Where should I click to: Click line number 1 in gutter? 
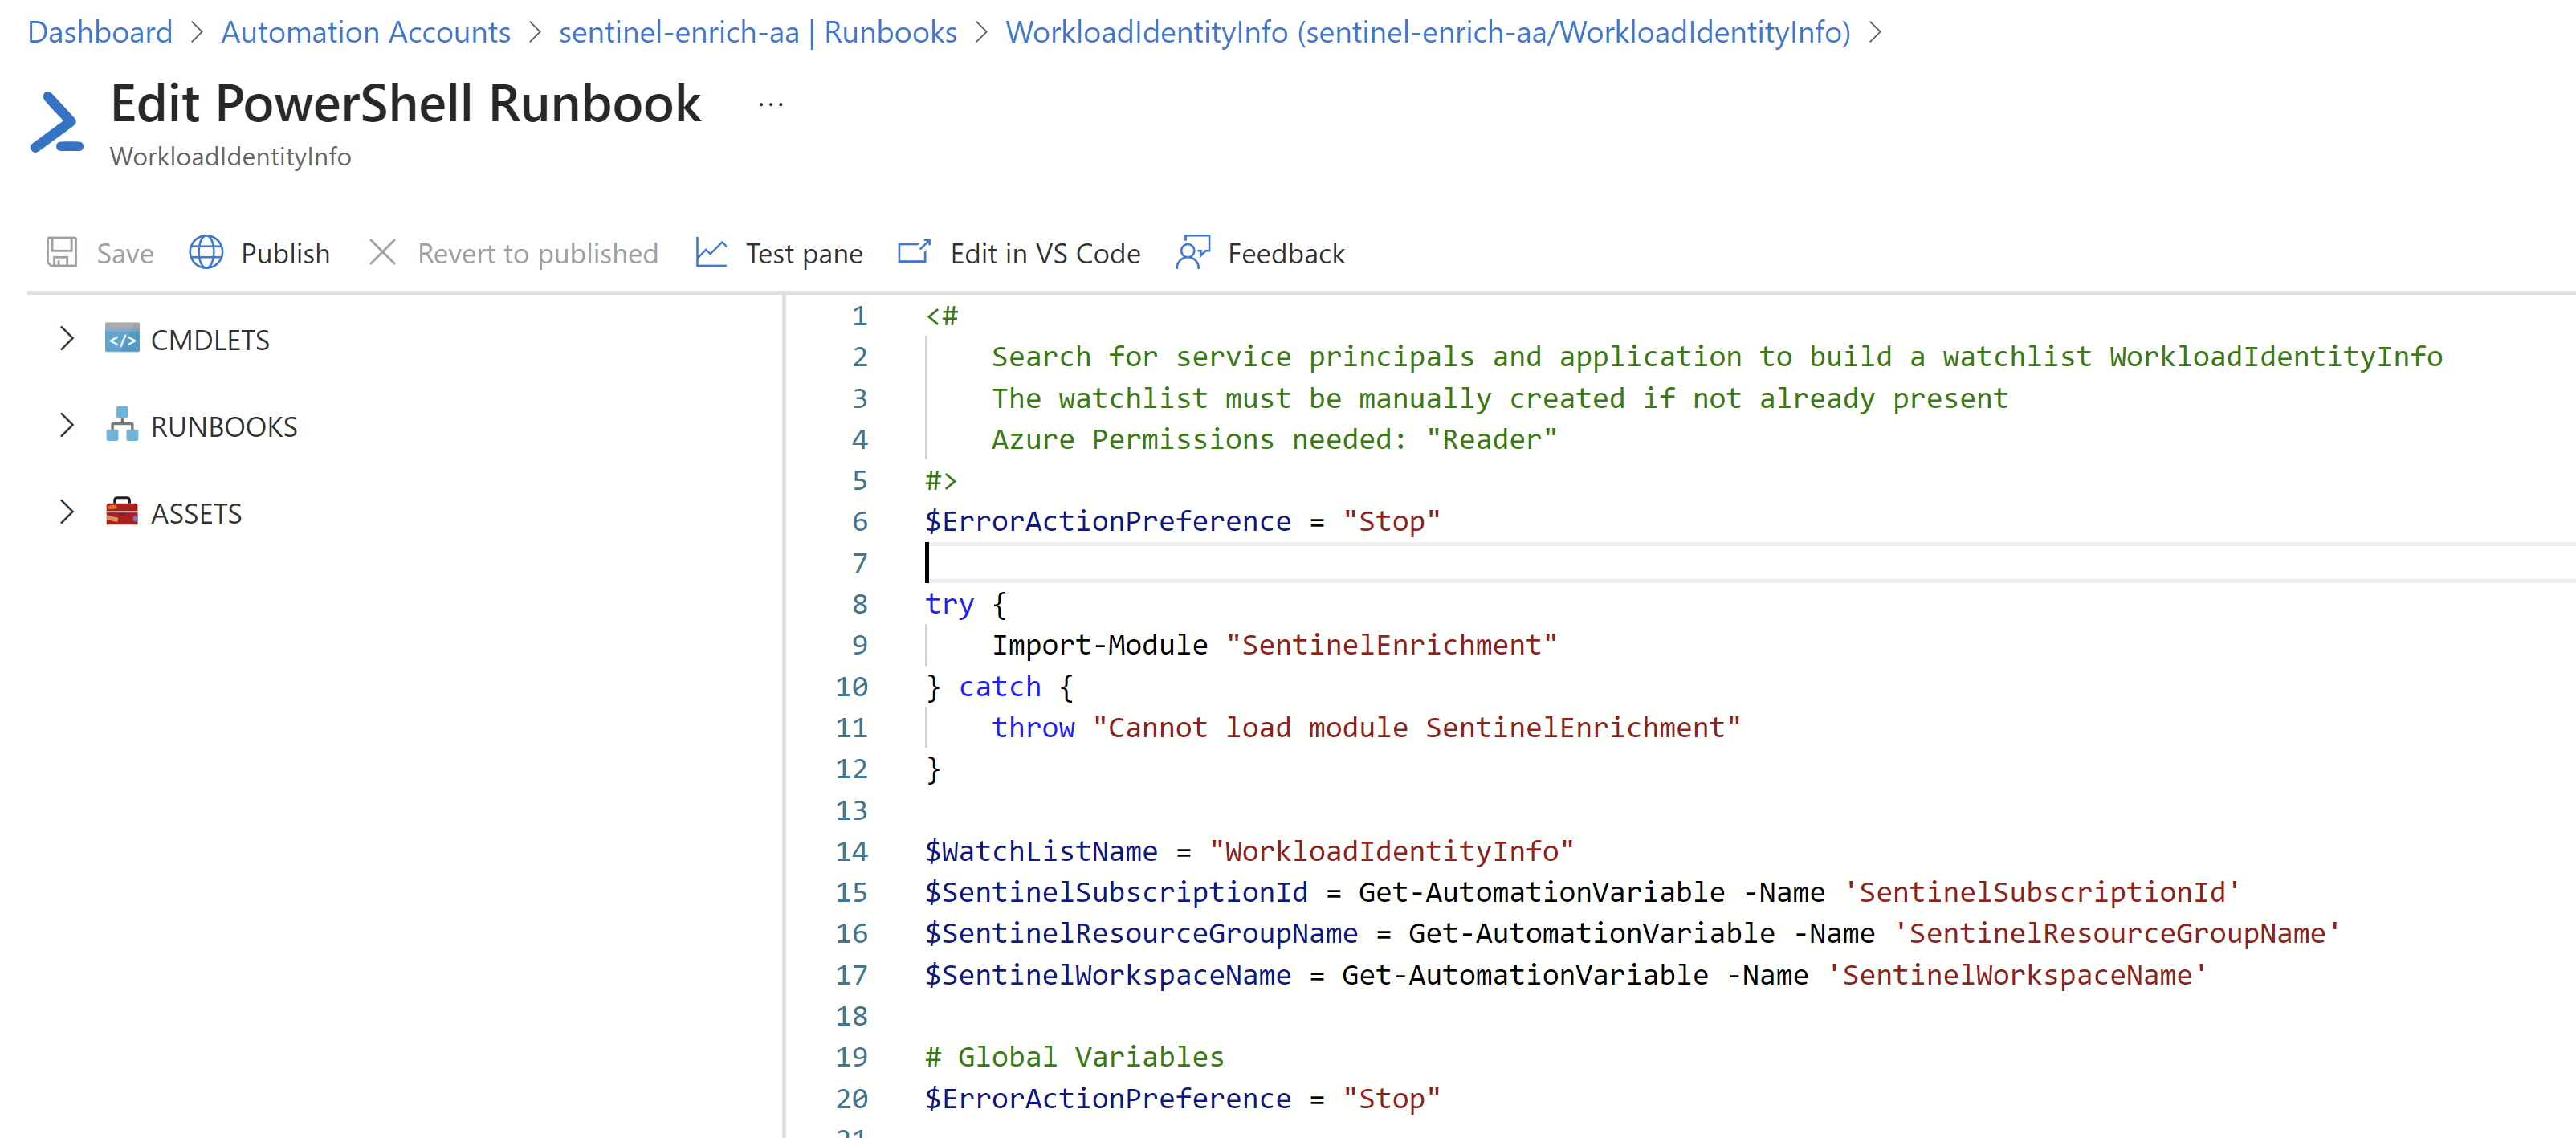click(x=860, y=316)
